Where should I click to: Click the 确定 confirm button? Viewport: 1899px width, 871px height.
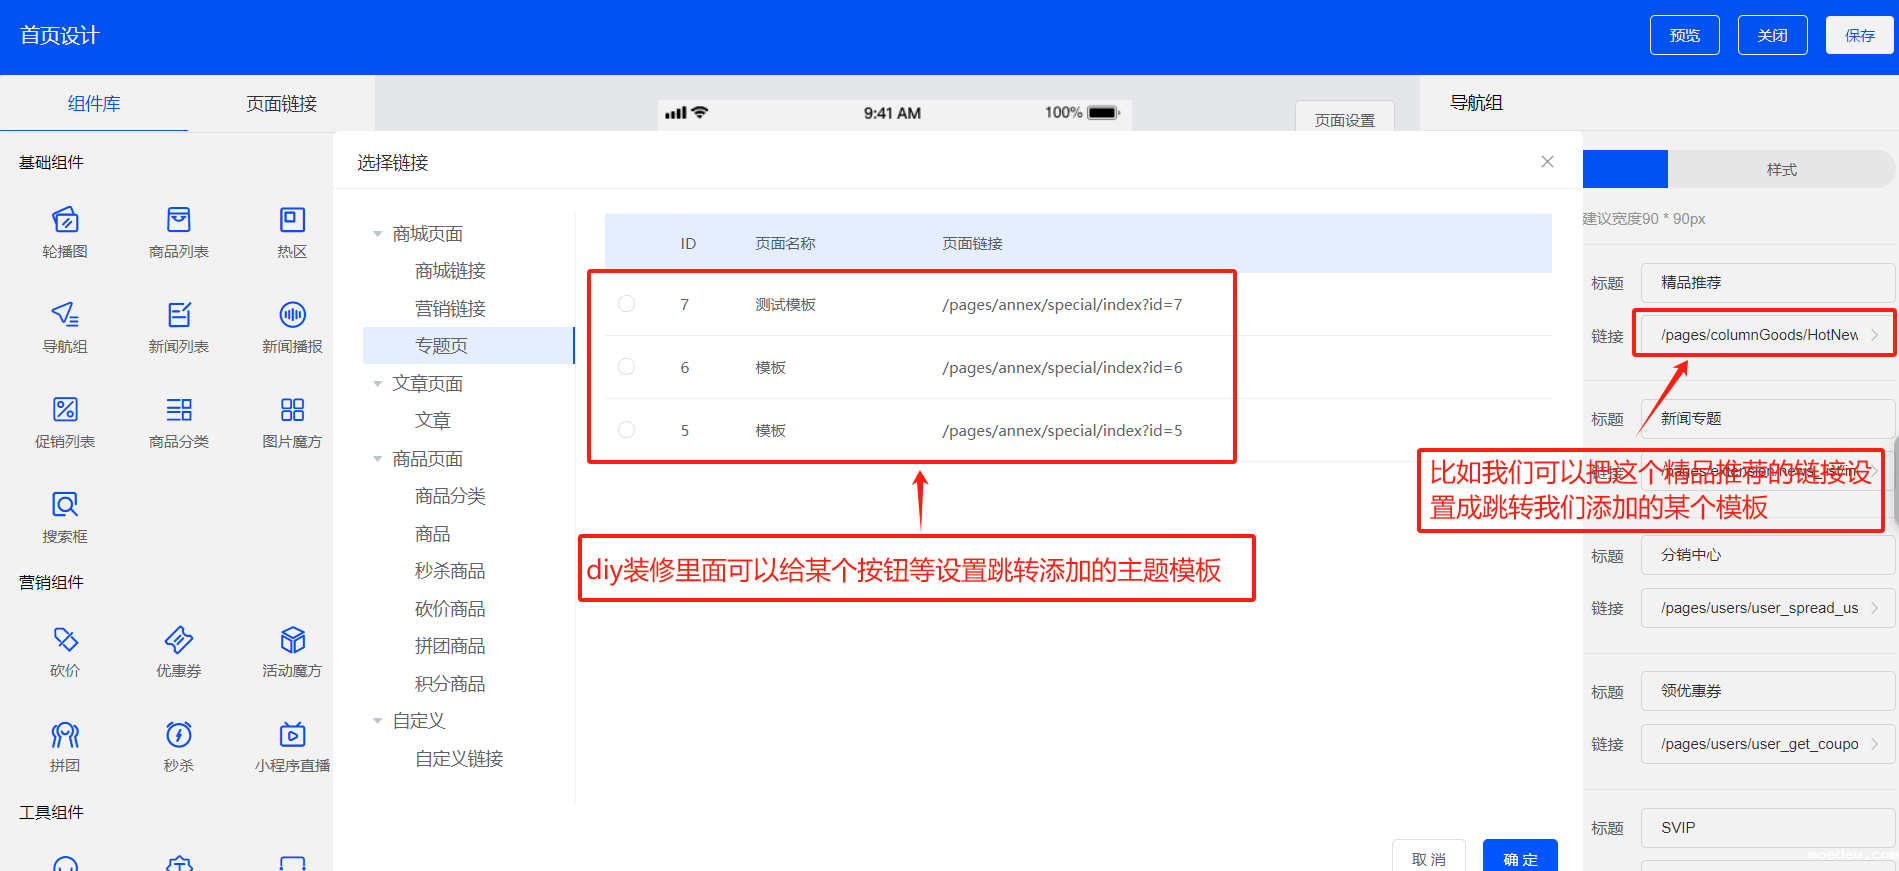tap(1519, 858)
